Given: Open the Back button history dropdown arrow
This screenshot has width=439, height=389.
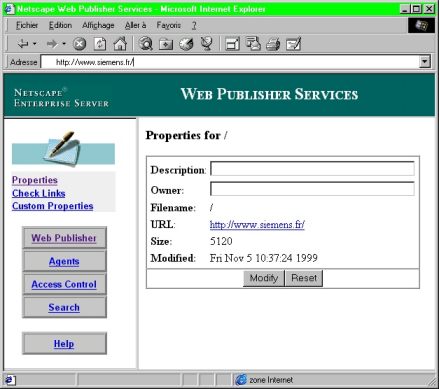Looking at the screenshot, I should coord(34,44).
